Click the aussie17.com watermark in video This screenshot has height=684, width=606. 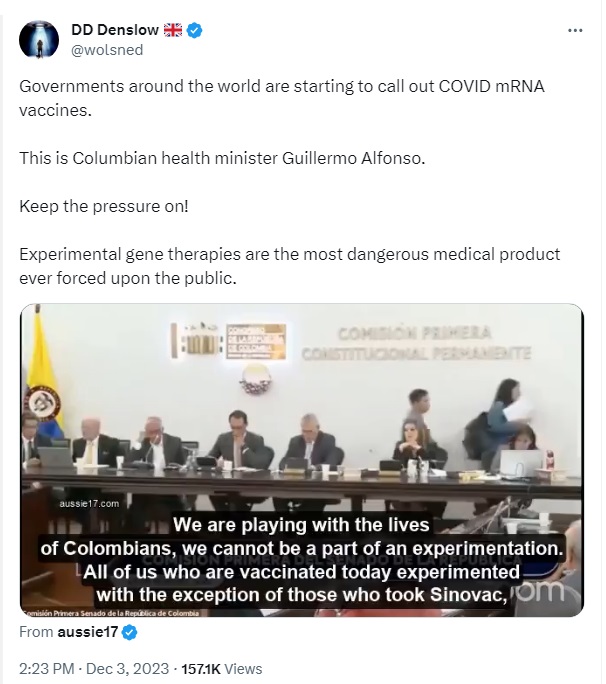coord(89,503)
